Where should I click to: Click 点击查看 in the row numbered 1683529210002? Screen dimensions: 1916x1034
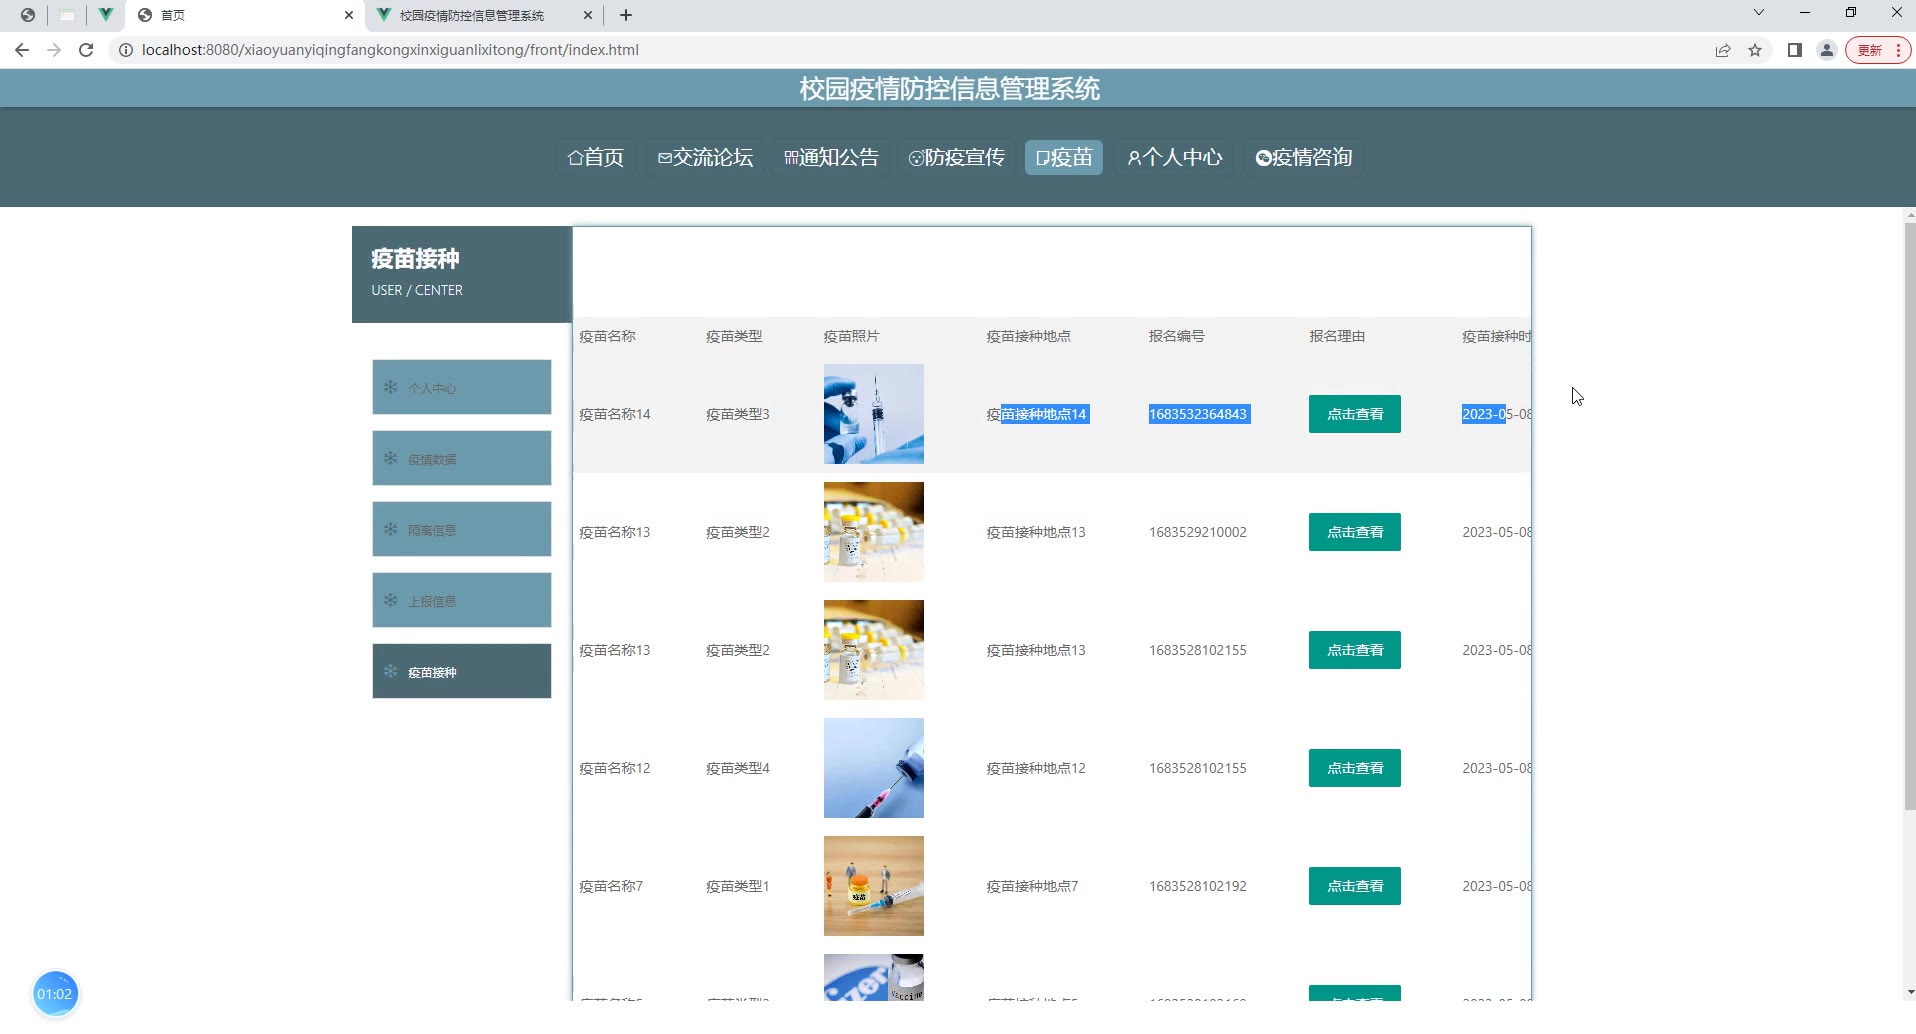click(x=1355, y=532)
